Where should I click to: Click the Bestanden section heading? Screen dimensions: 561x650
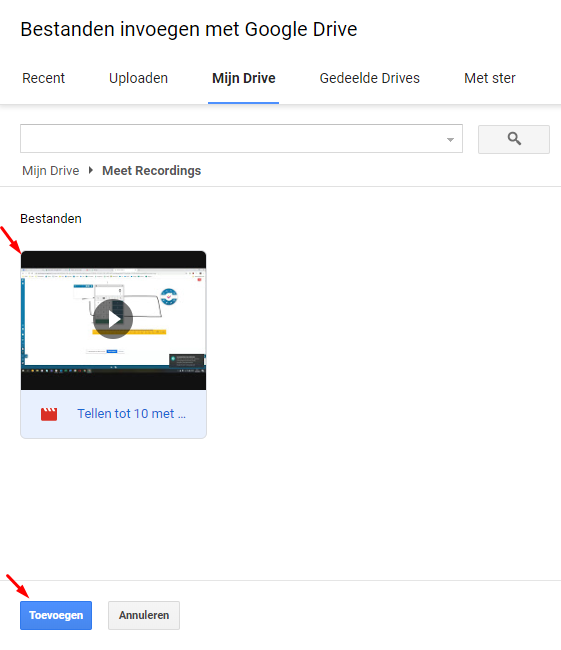tap(51, 219)
